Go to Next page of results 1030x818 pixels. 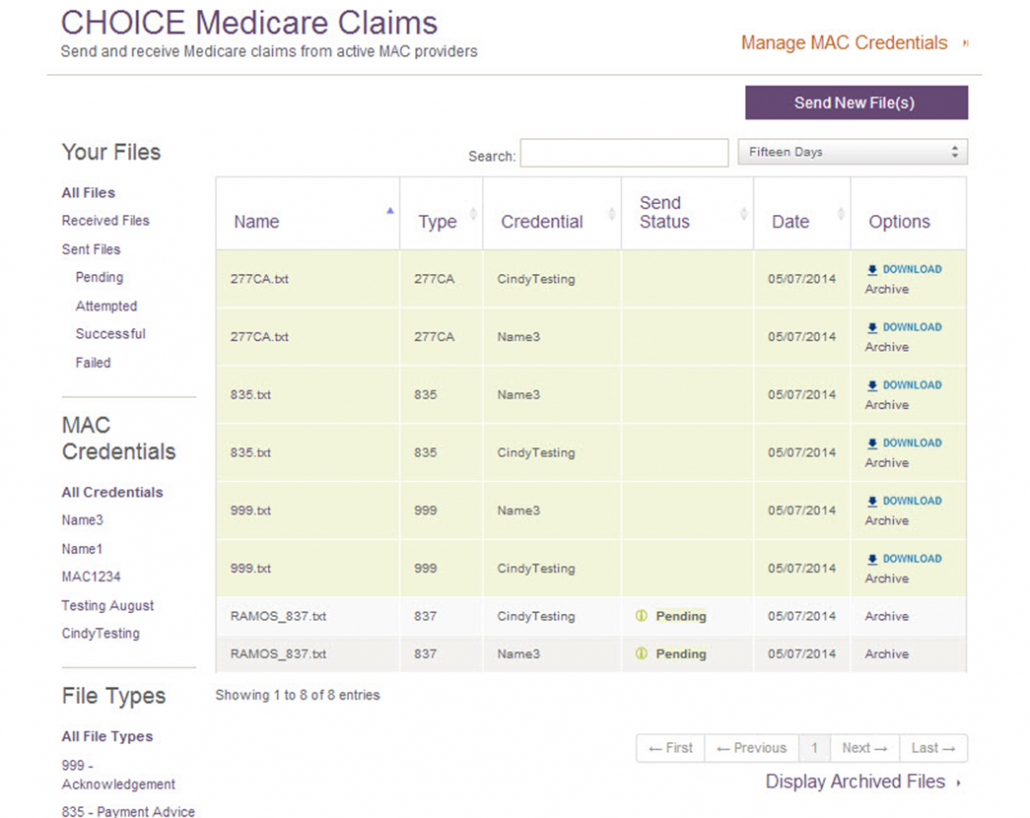click(x=864, y=748)
